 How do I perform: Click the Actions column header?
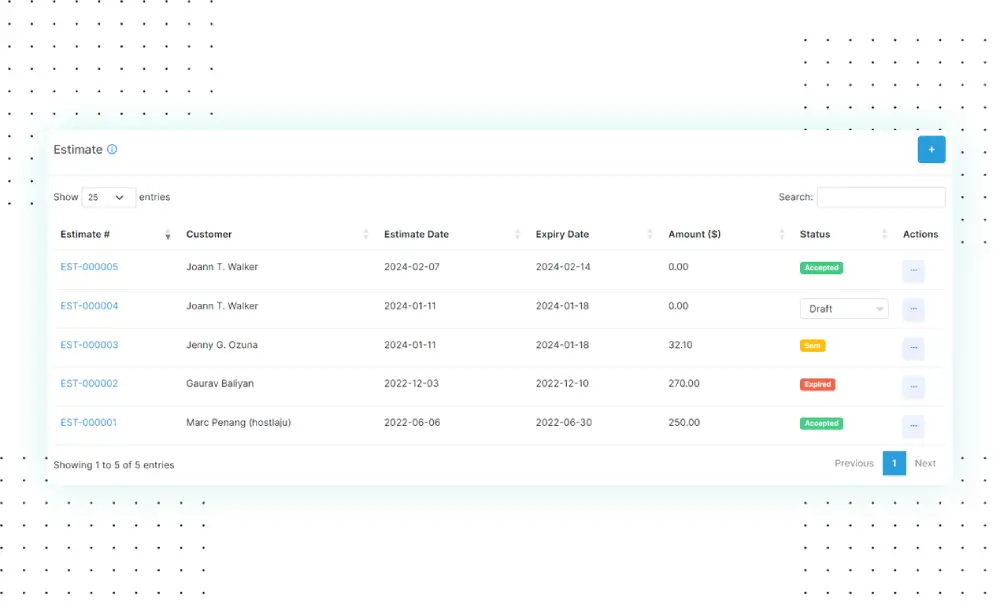pos(920,234)
